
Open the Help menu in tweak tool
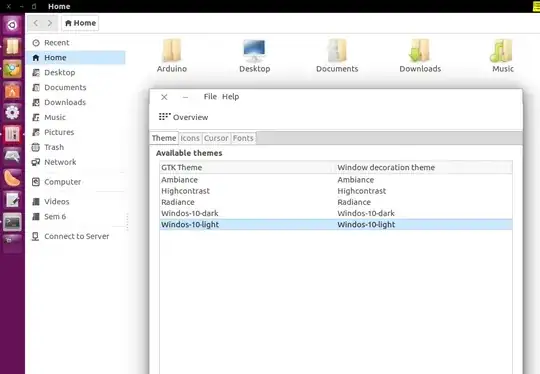tap(230, 97)
